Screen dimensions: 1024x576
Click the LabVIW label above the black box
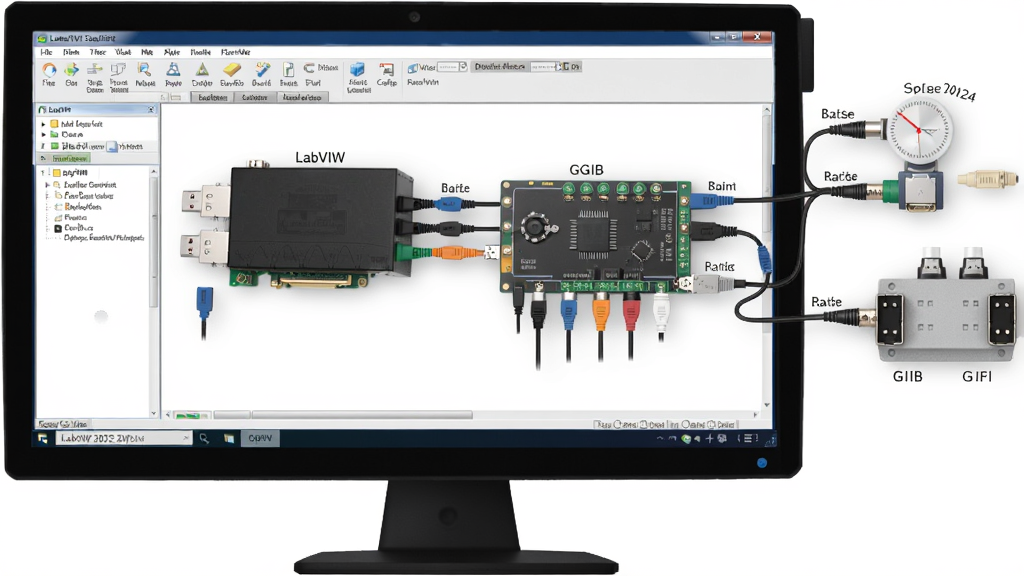[x=320, y=157]
